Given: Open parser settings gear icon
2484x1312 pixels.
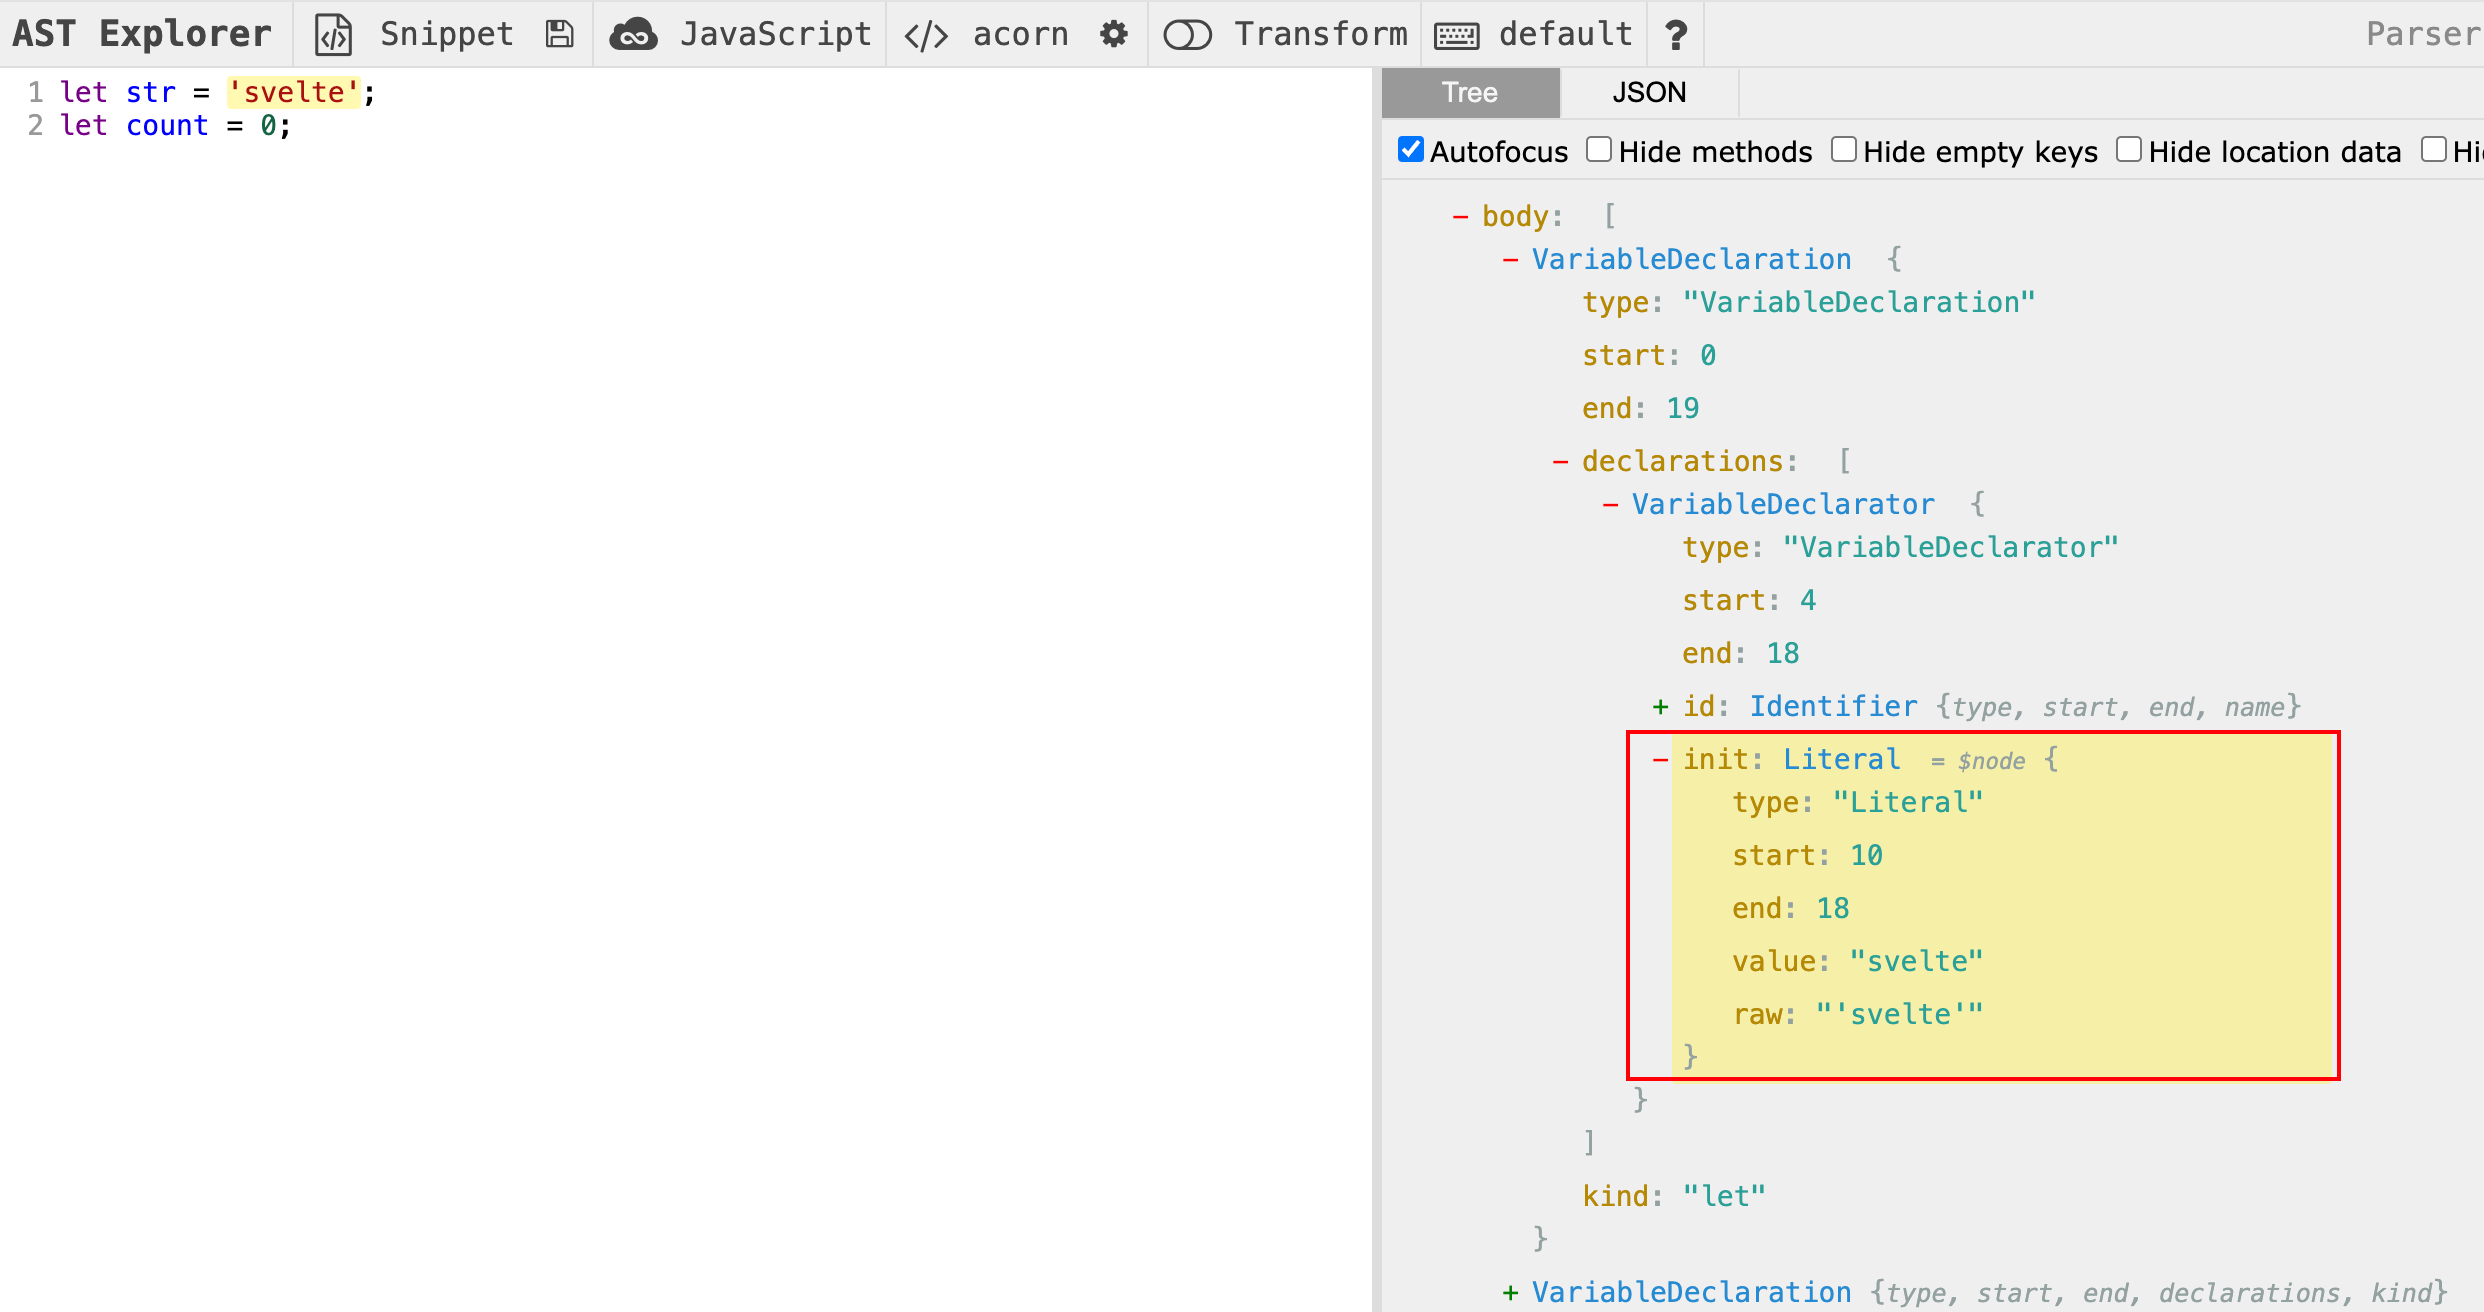Looking at the screenshot, I should tap(1113, 34).
